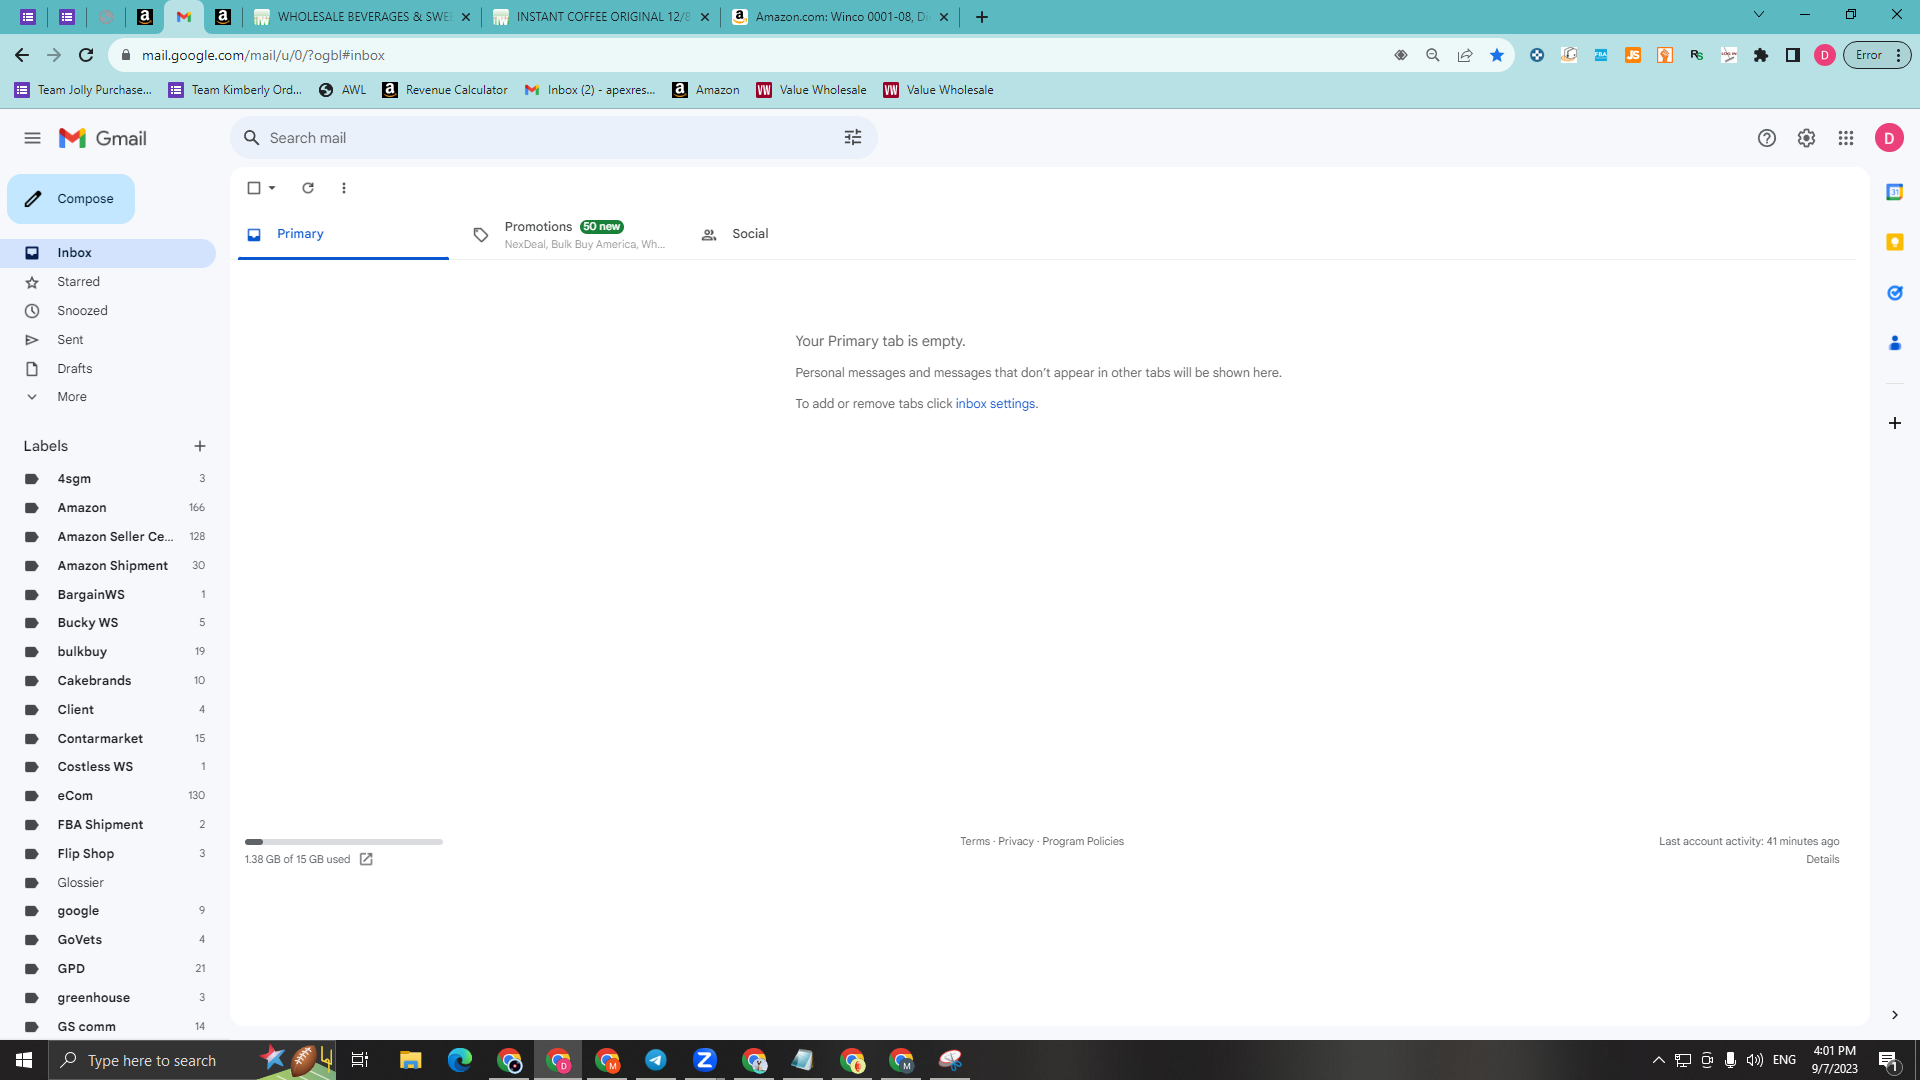Open a new browser tab
The width and height of the screenshot is (1920, 1080).
point(982,17)
